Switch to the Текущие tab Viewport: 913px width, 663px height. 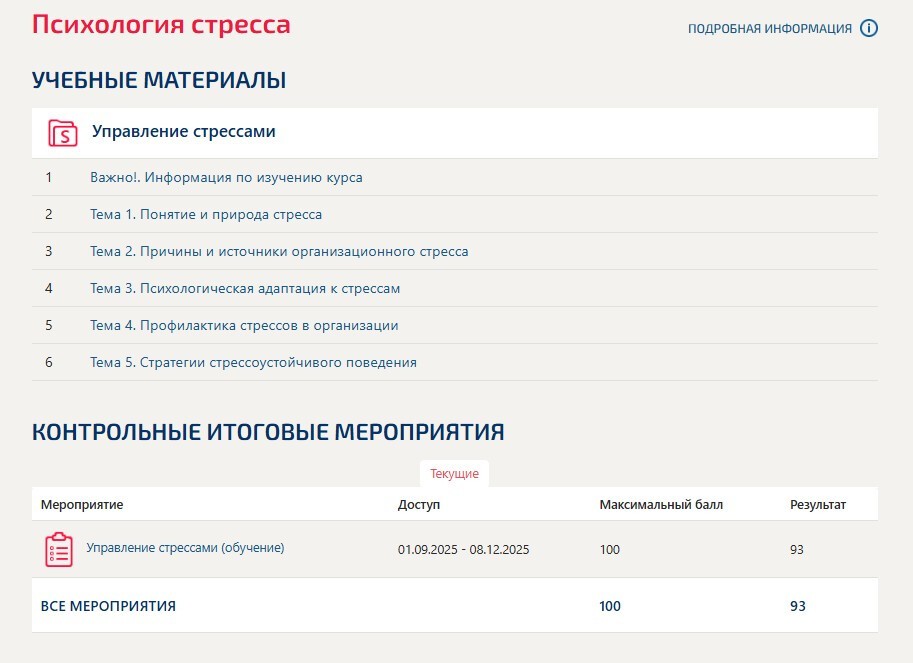[x=454, y=474]
